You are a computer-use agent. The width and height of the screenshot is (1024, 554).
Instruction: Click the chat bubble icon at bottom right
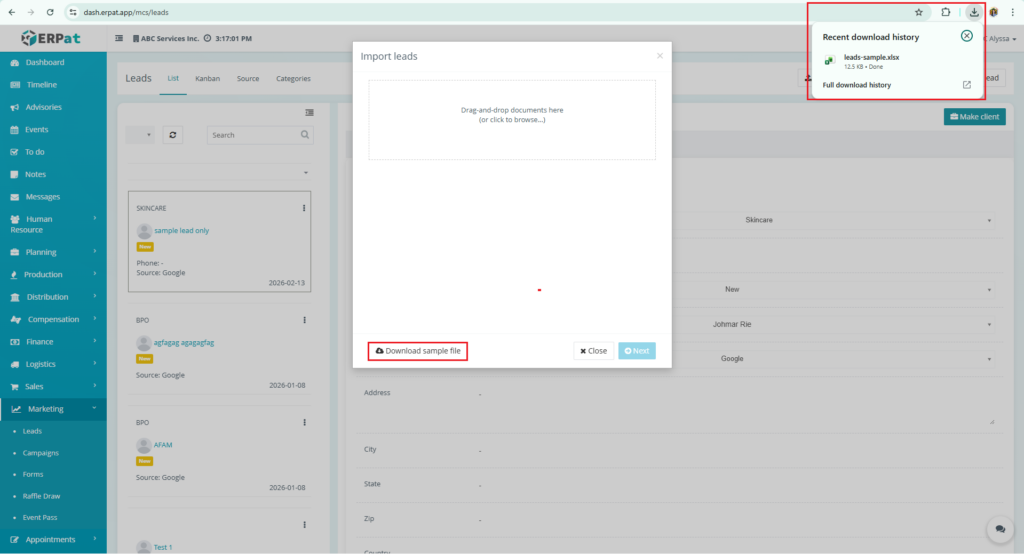click(x=997, y=528)
